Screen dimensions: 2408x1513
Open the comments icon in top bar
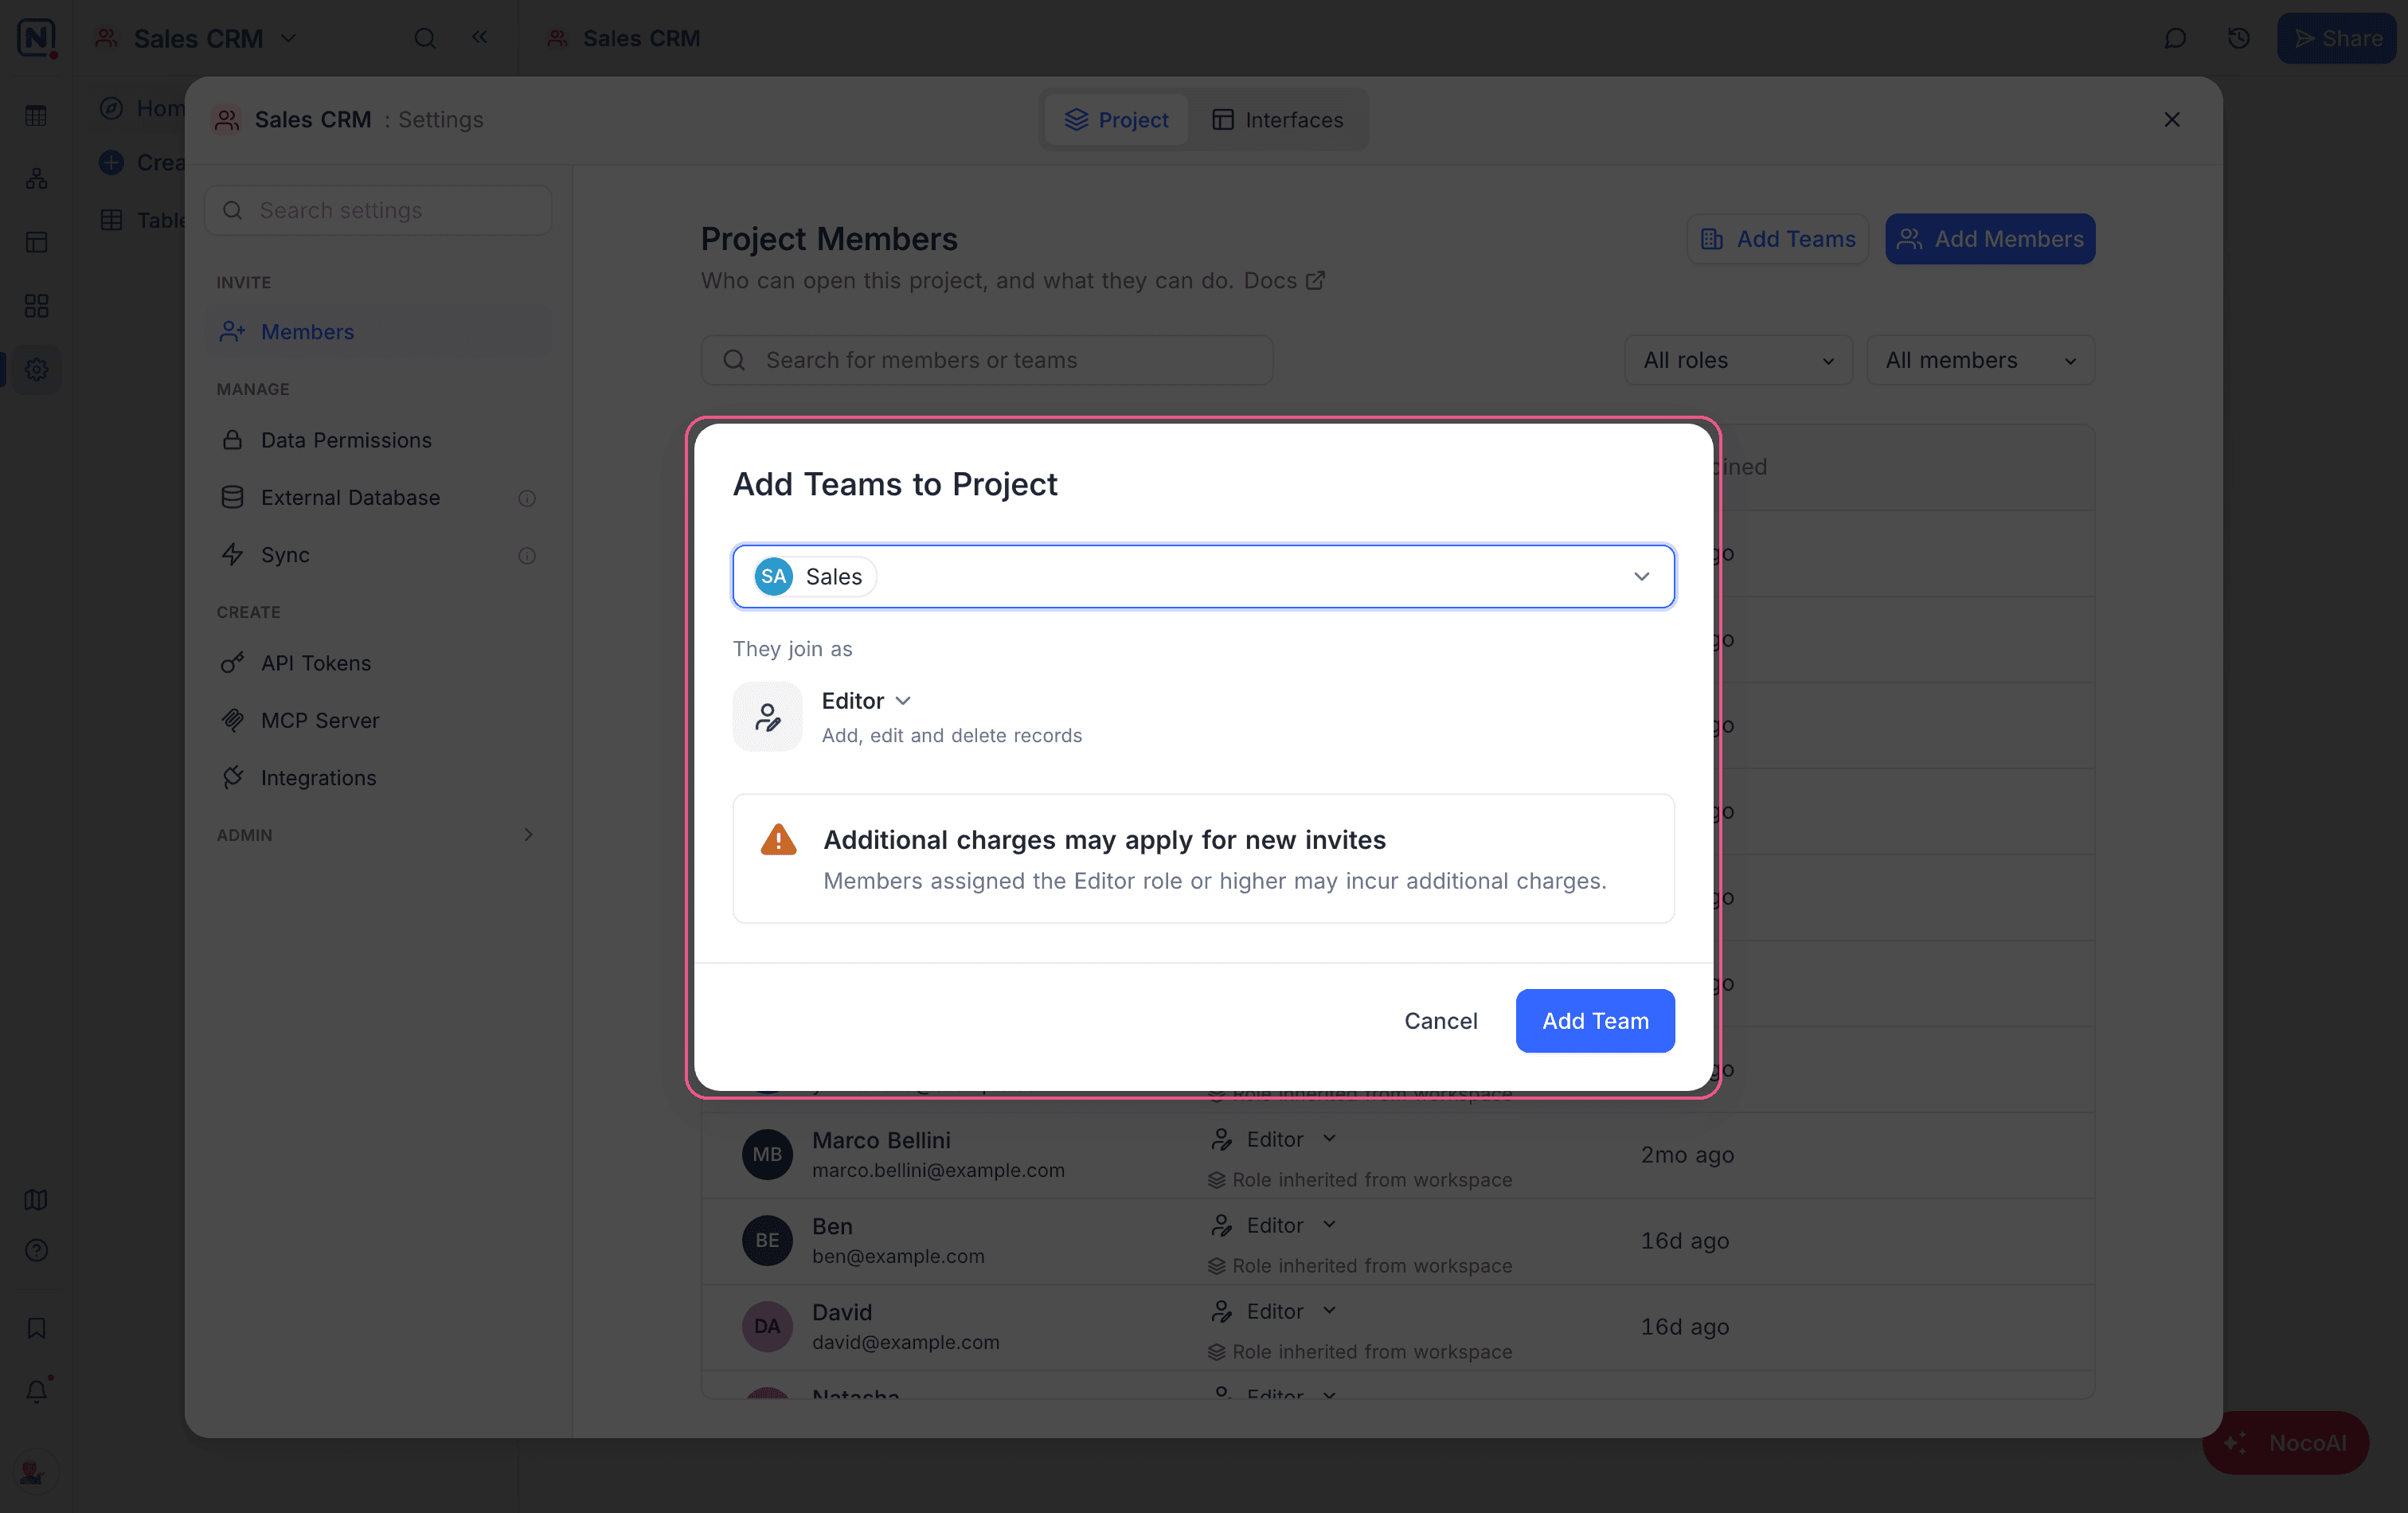[2175, 38]
